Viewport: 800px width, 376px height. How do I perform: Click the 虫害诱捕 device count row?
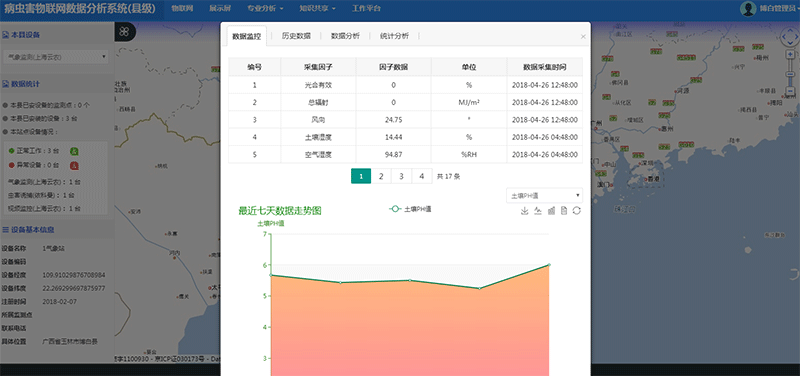point(41,195)
